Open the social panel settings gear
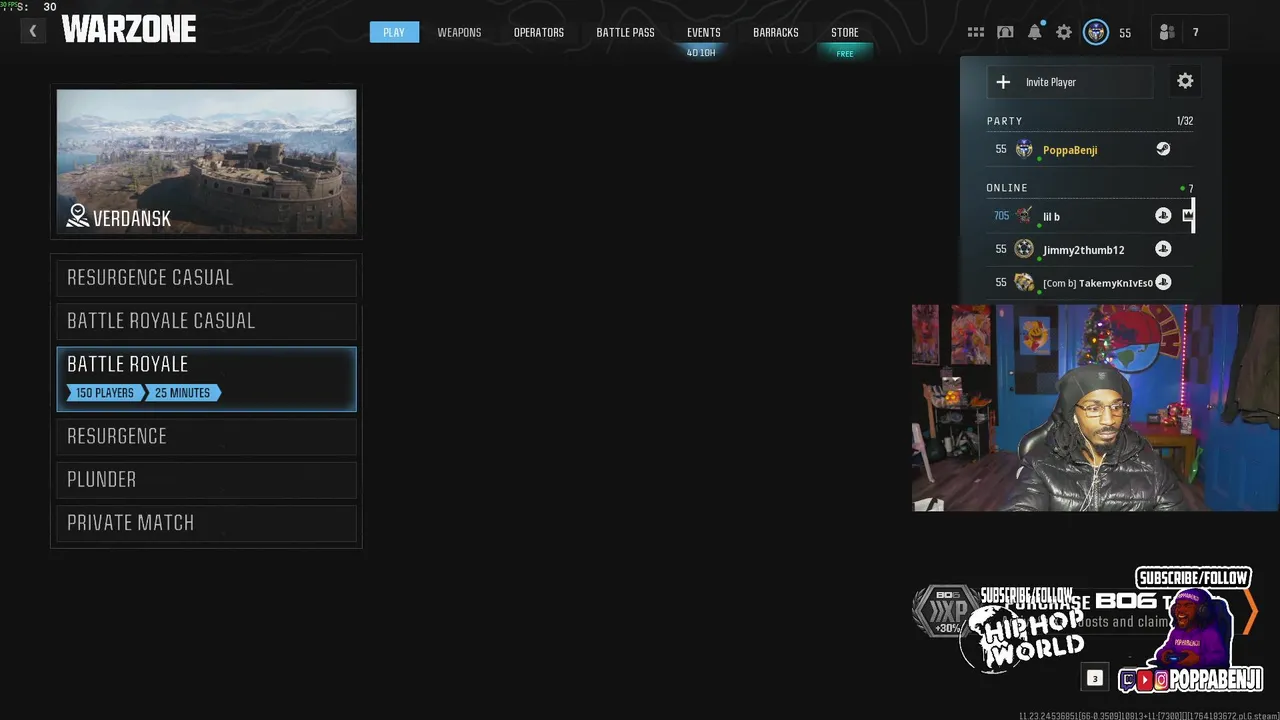Screen dimensions: 1280x720 coord(1185,81)
